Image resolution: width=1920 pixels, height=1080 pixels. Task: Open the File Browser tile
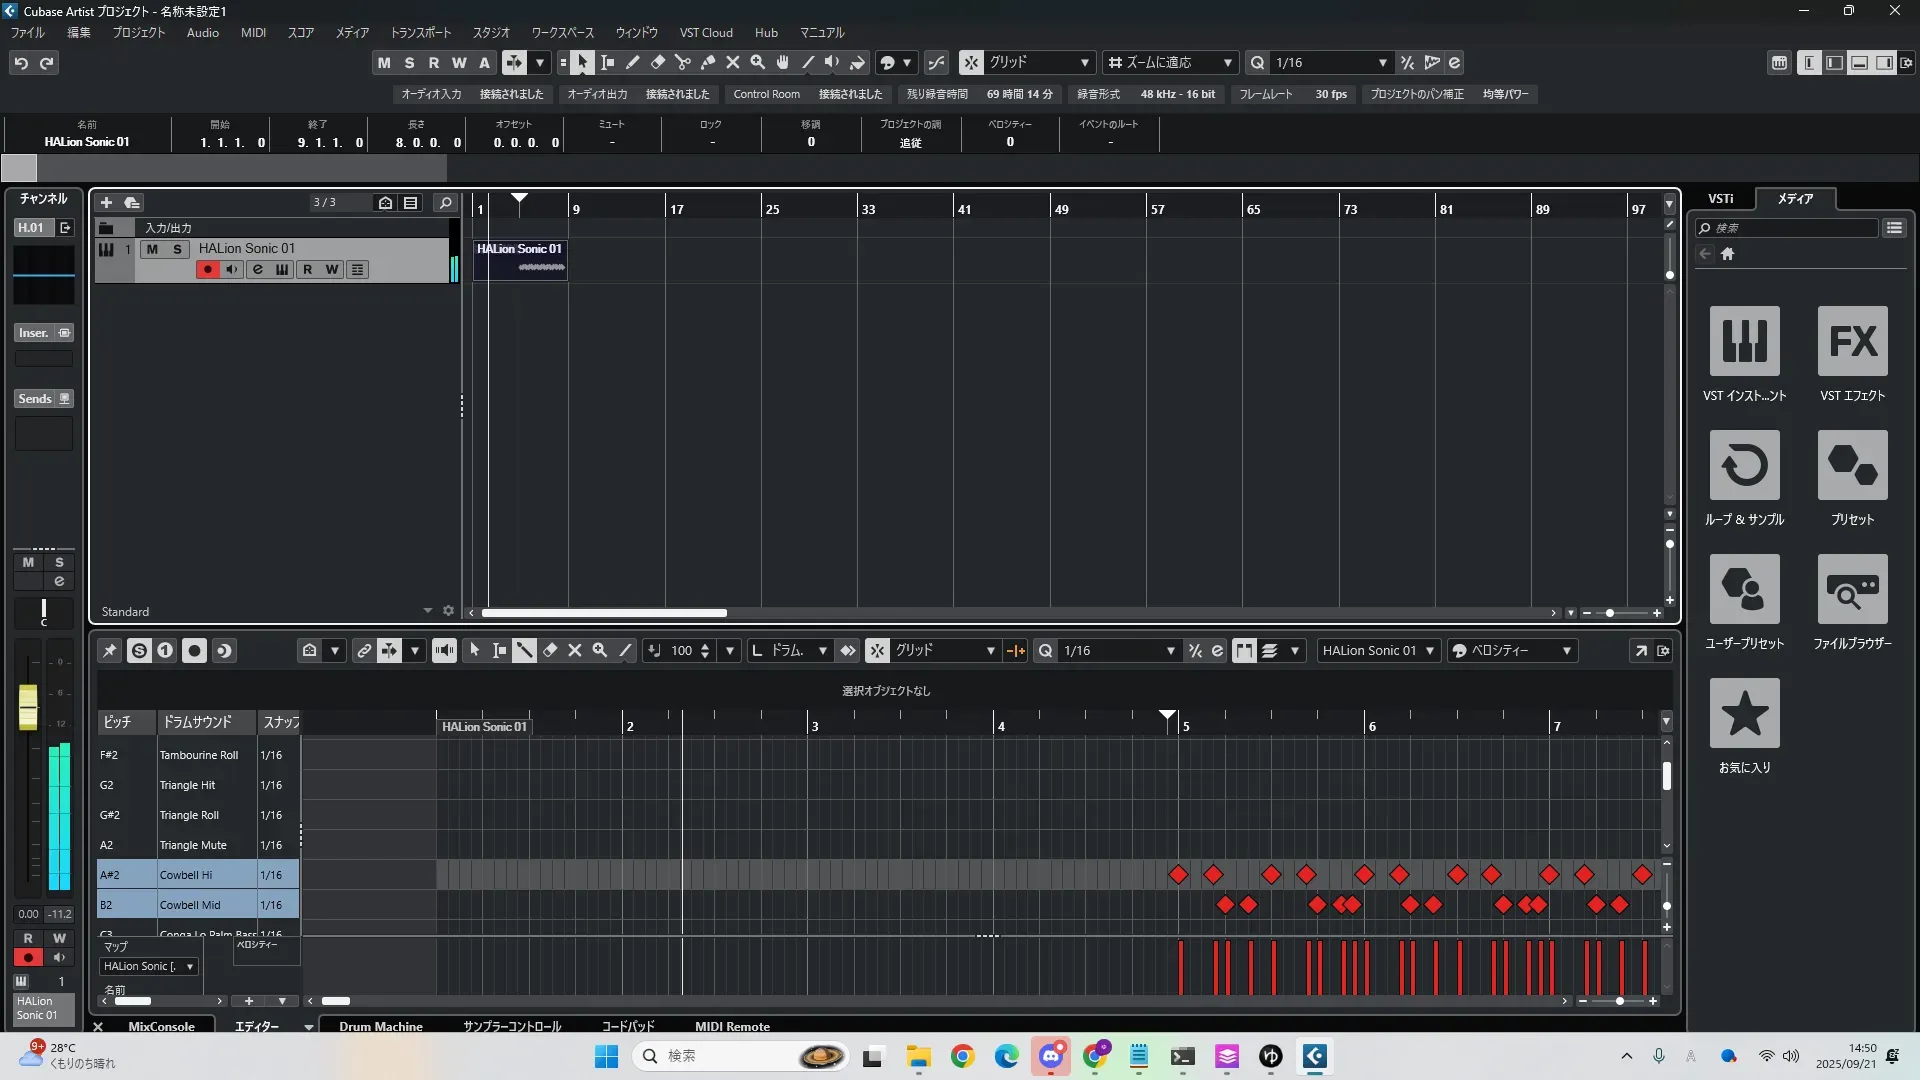(1852, 590)
